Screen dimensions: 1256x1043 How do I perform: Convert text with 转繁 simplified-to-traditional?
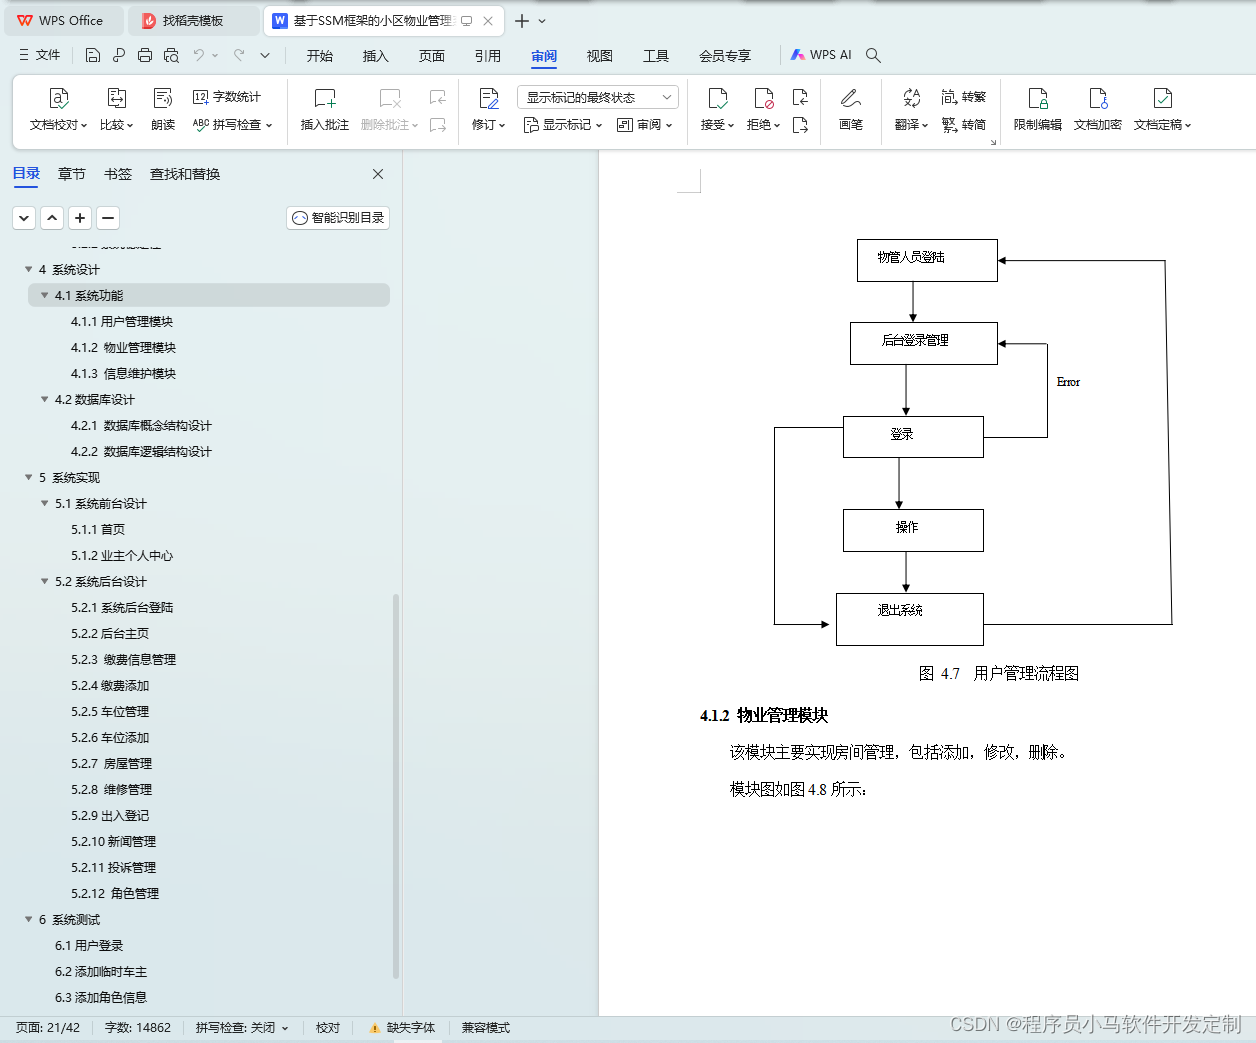(x=965, y=96)
